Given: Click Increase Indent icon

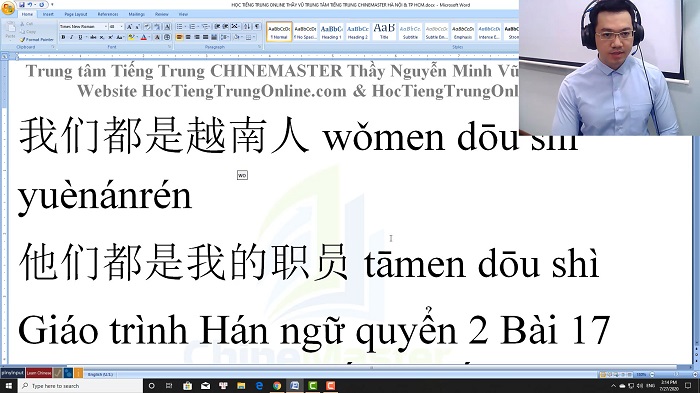Looking at the screenshot, I should (225, 26).
